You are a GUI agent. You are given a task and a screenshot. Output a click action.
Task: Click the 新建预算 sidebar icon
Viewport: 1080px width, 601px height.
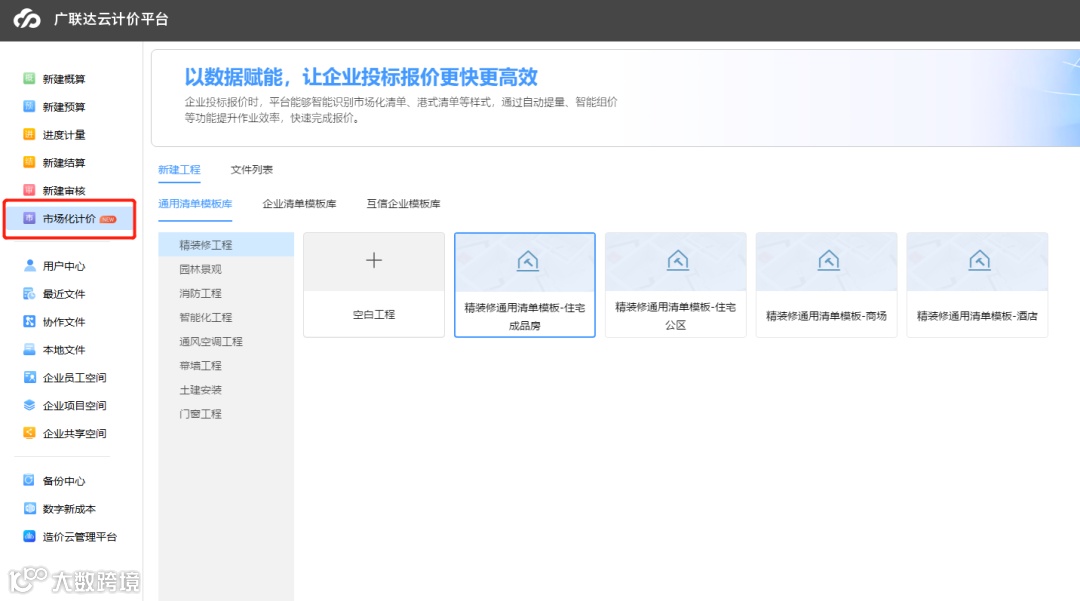coord(29,106)
